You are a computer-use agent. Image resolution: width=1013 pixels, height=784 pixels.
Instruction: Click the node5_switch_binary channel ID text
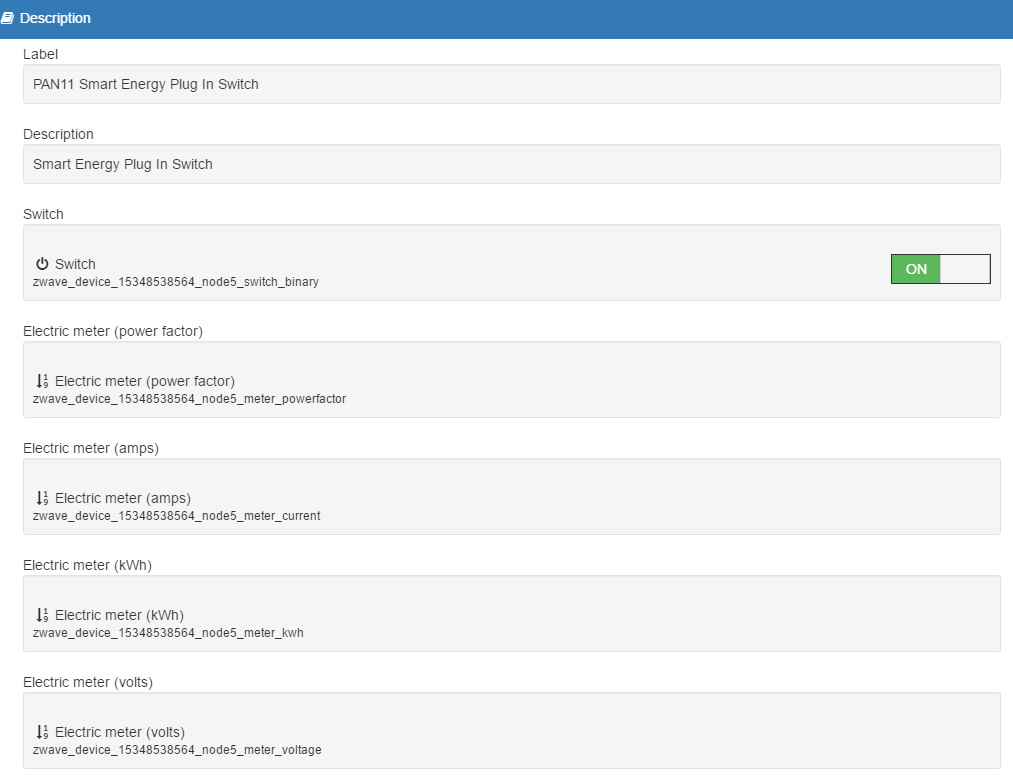tap(176, 282)
